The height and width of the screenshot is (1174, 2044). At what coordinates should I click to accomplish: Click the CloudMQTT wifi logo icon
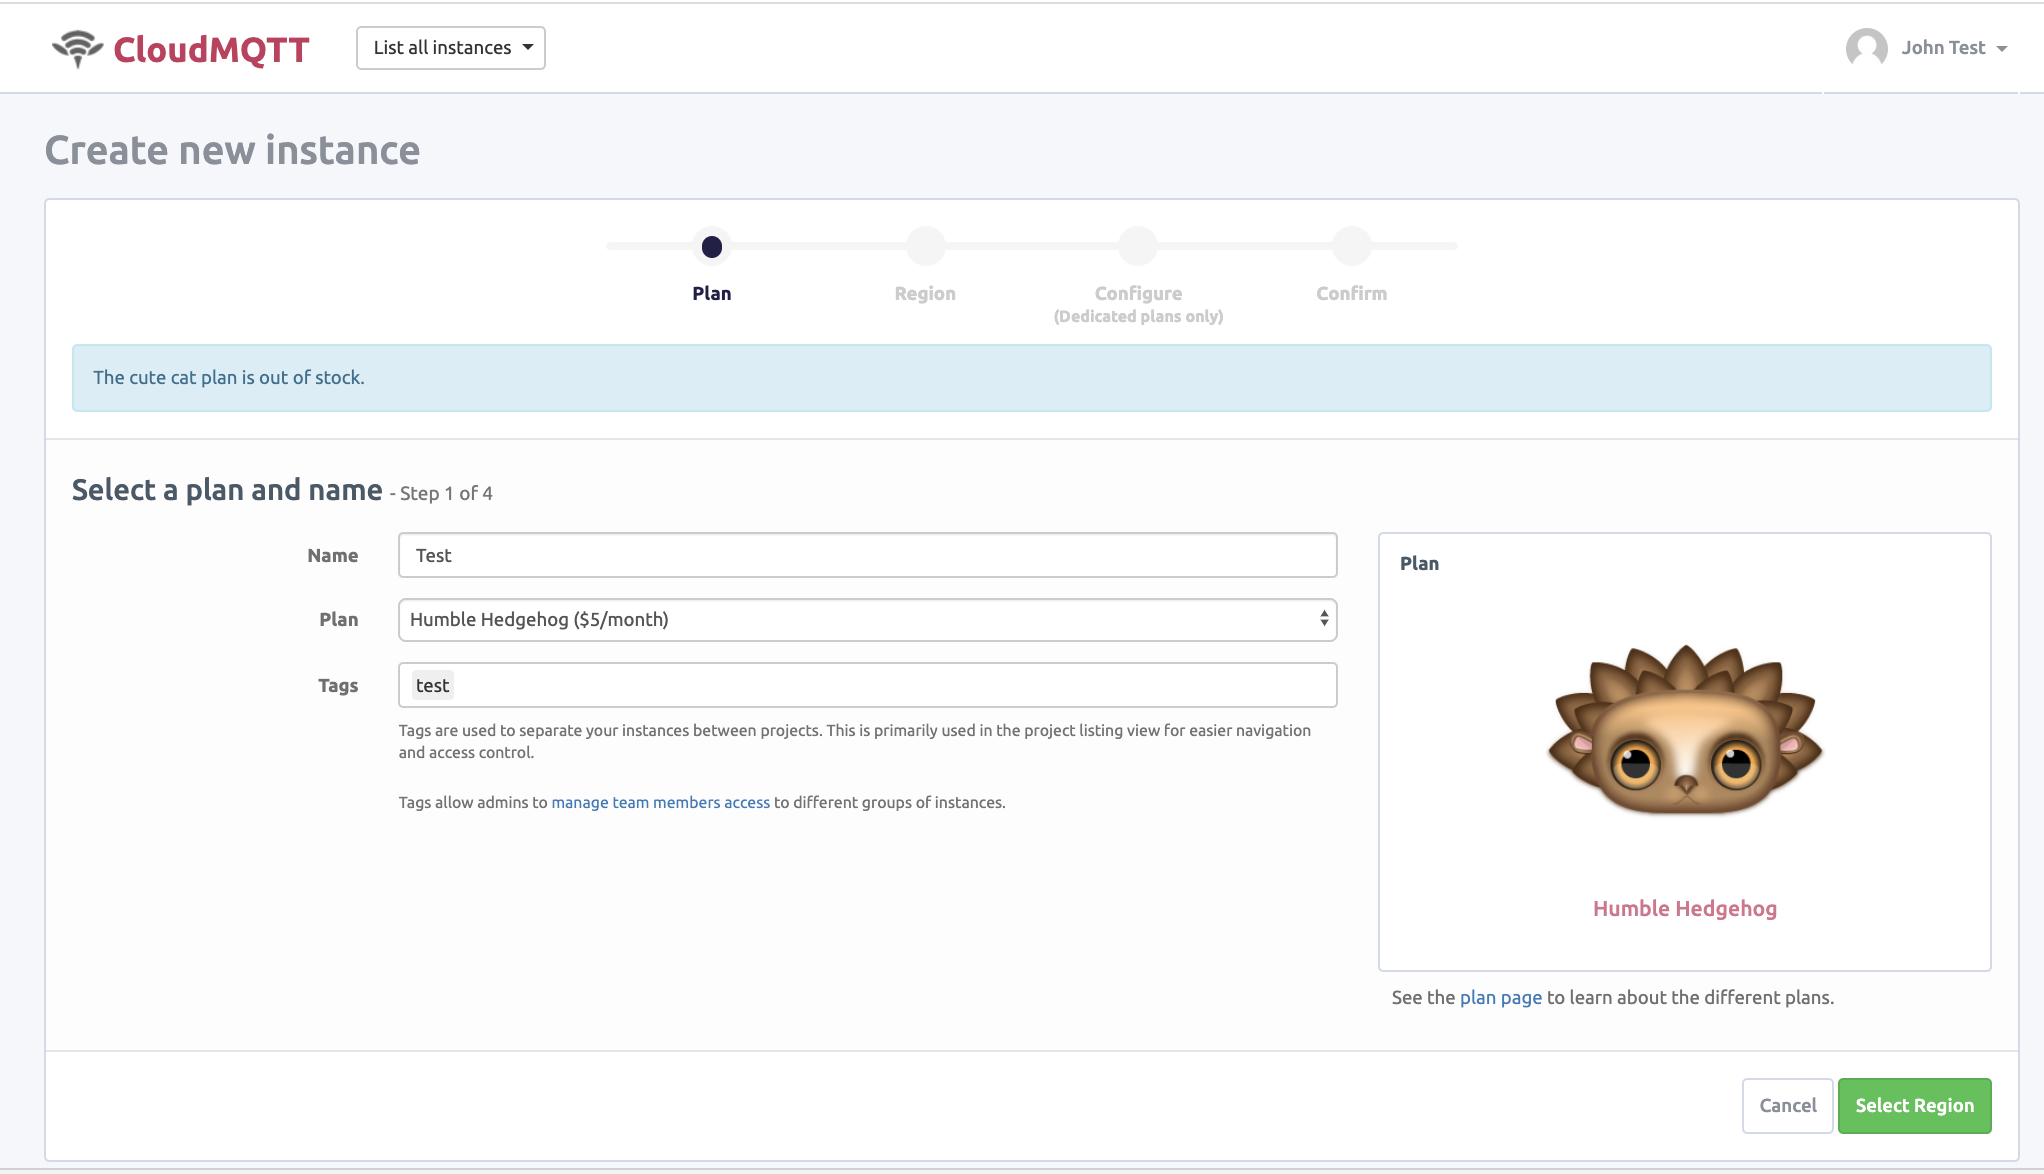click(77, 48)
